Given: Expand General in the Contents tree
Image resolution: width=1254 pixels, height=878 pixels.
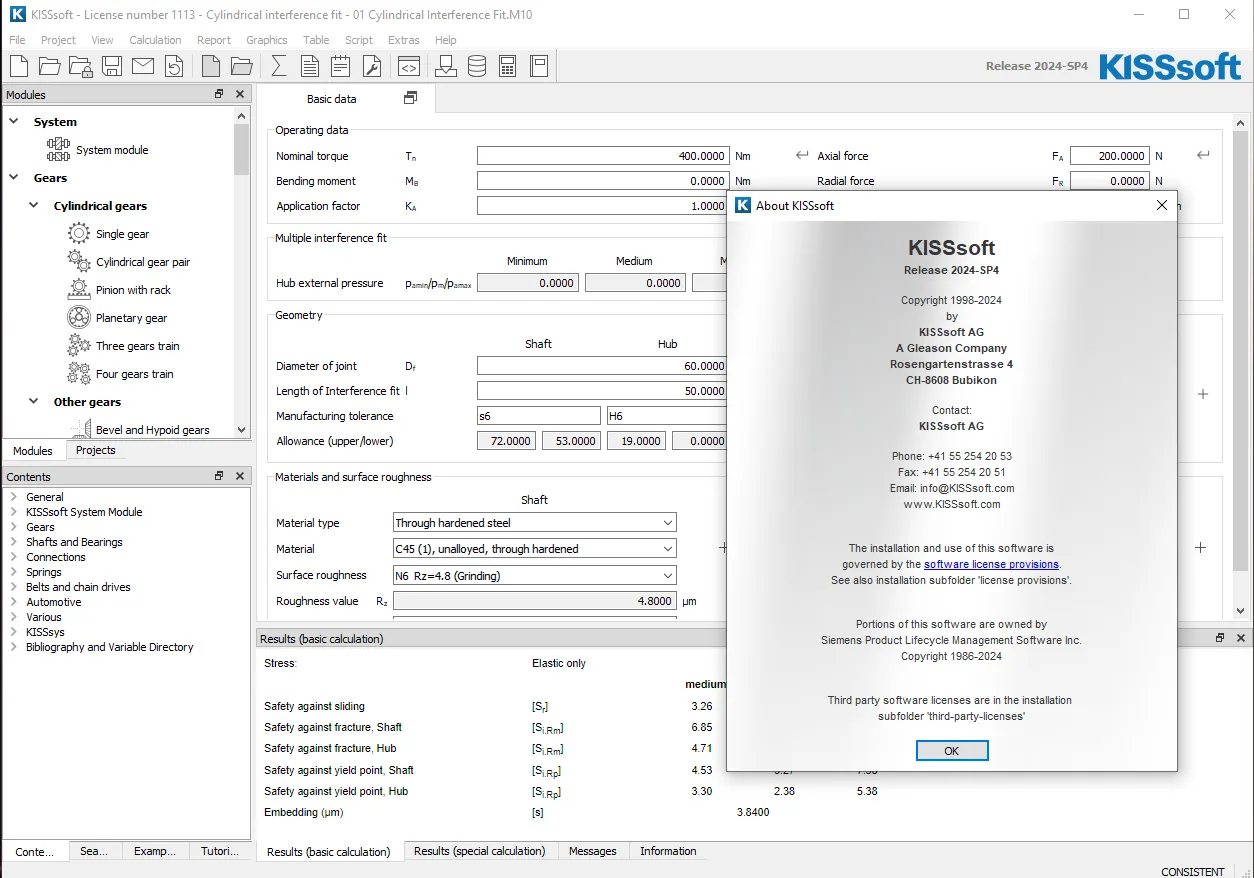Looking at the screenshot, I should coord(13,497).
